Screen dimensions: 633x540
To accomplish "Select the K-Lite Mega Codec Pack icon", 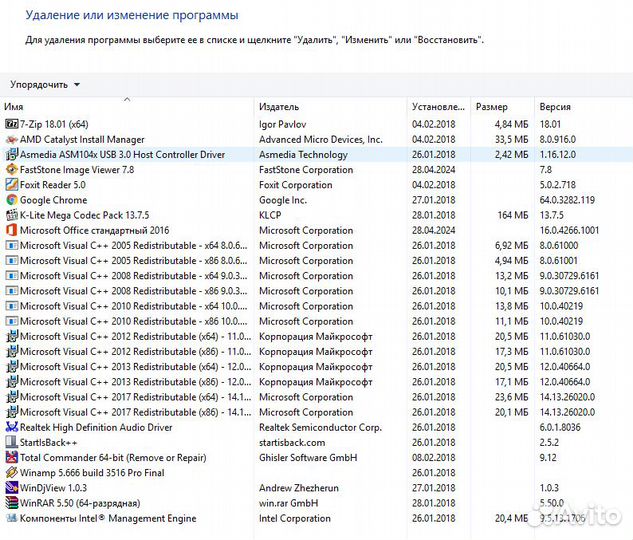I will point(11,215).
